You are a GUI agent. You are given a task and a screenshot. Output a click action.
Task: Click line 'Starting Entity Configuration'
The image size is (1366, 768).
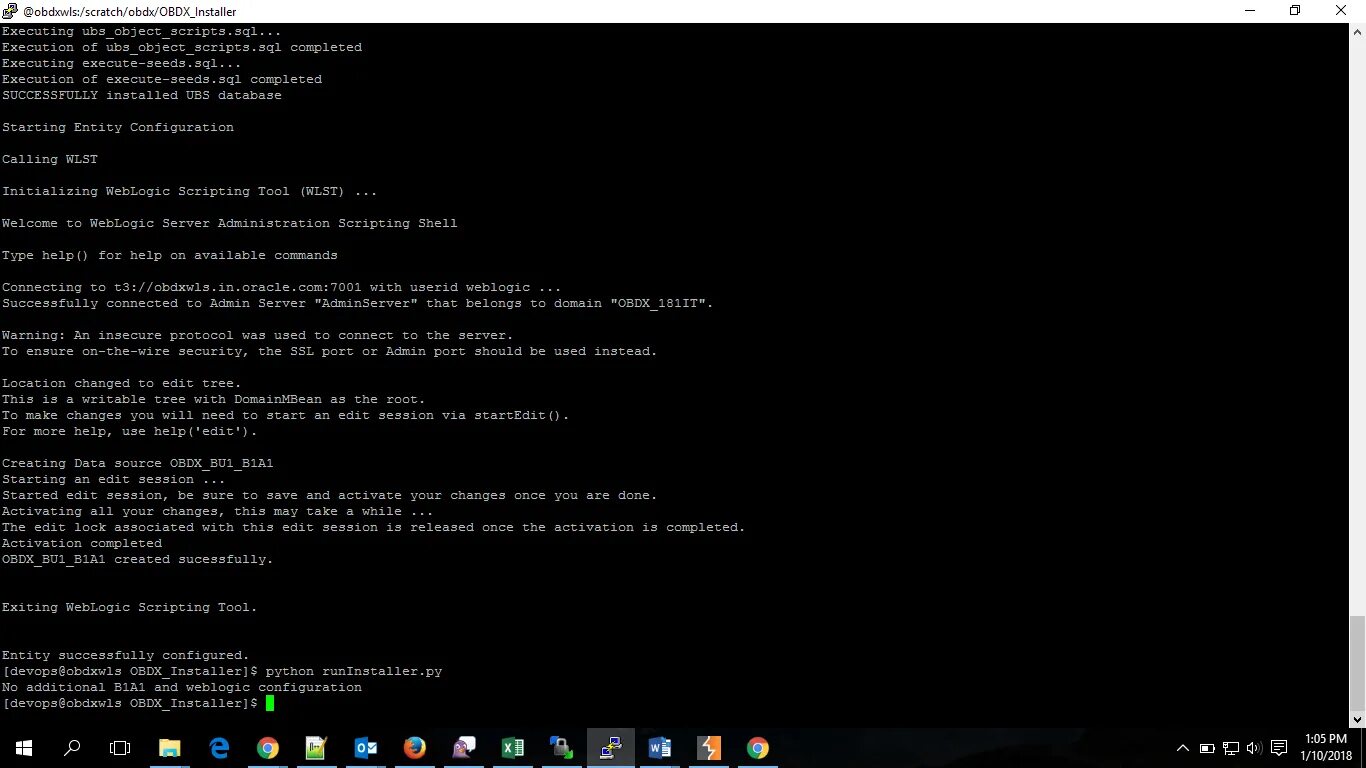[x=117, y=127]
